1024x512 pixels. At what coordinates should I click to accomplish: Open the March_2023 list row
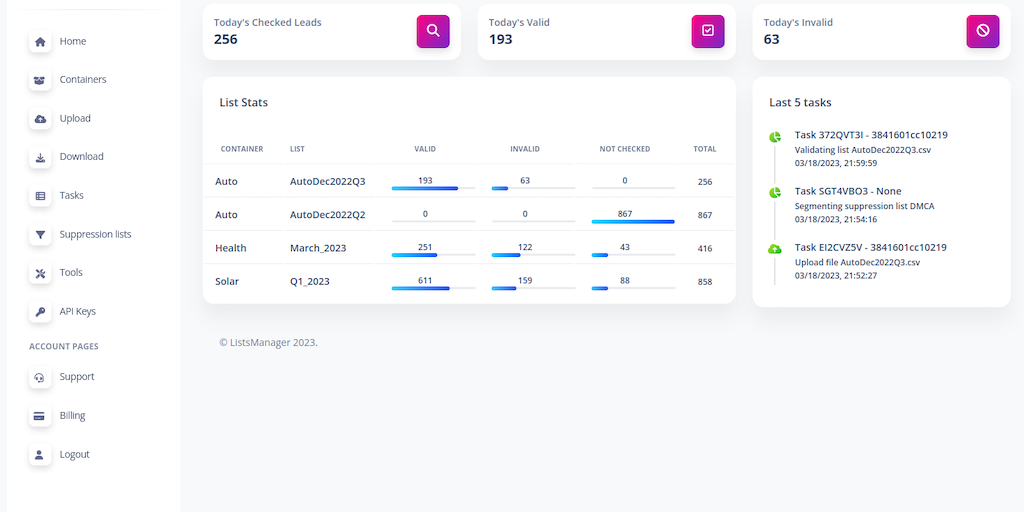316,248
